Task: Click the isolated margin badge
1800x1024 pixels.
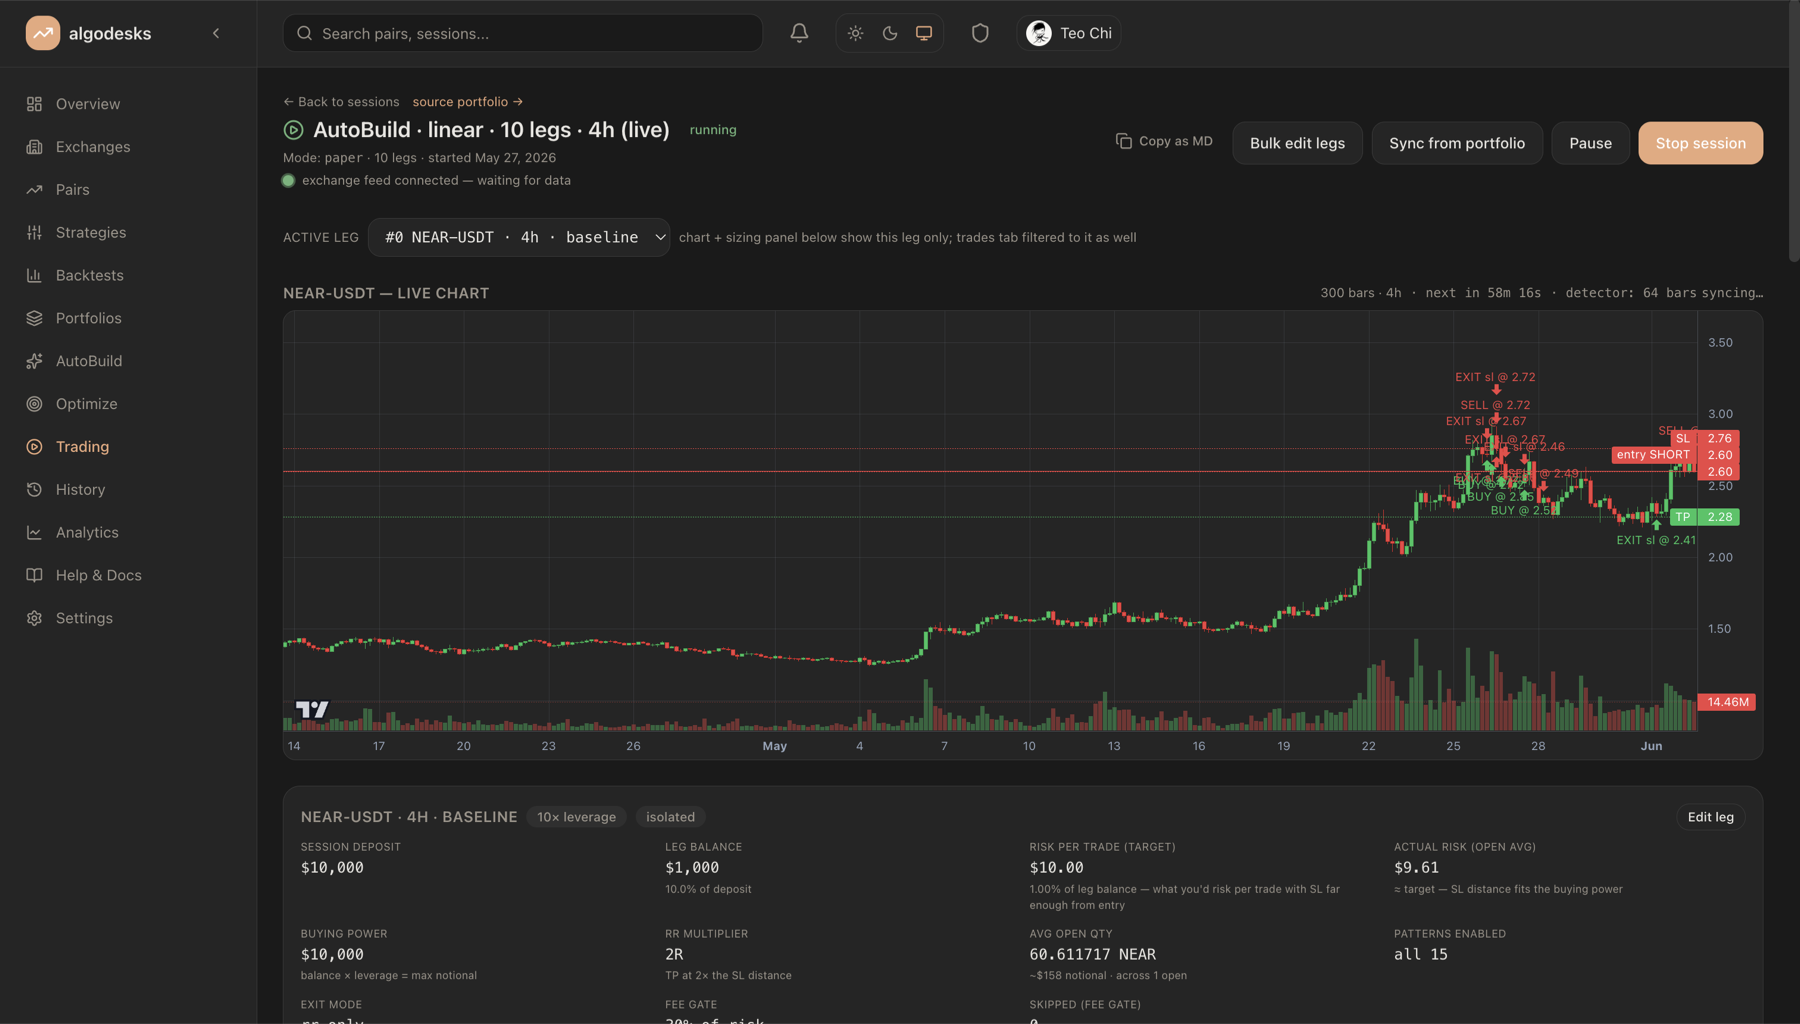Action: [670, 817]
